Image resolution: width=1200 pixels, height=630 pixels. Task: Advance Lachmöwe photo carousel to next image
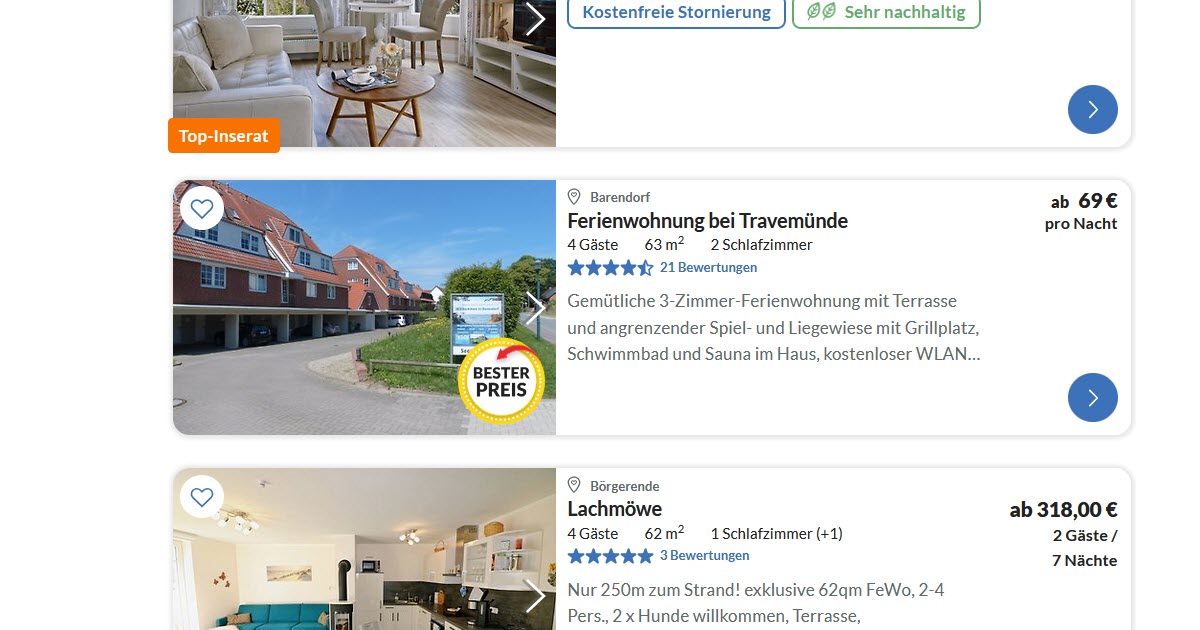pos(535,596)
